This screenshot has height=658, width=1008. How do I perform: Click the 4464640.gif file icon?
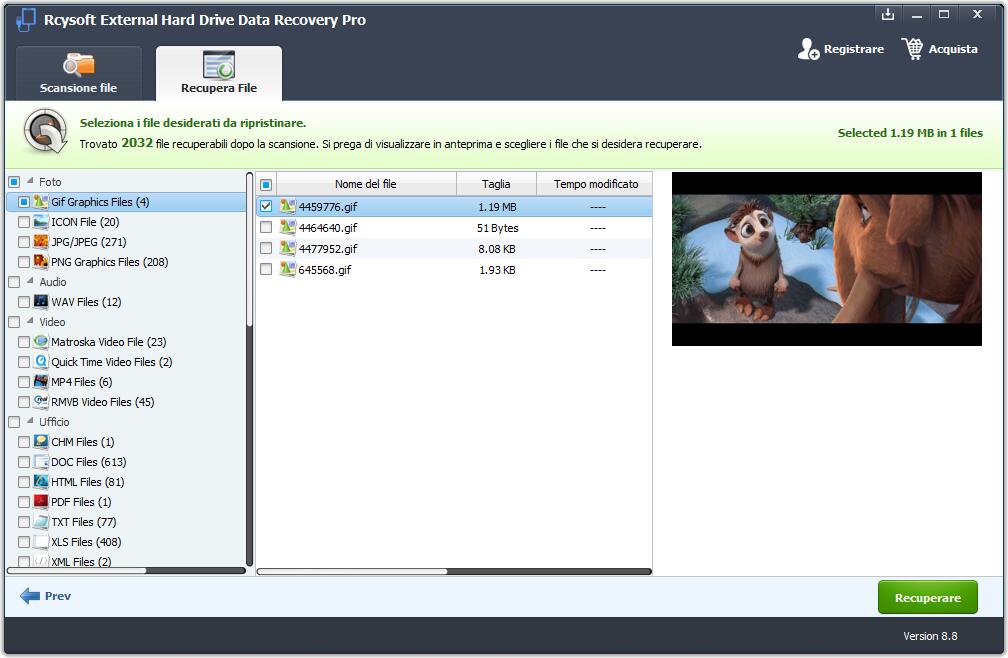[288, 228]
